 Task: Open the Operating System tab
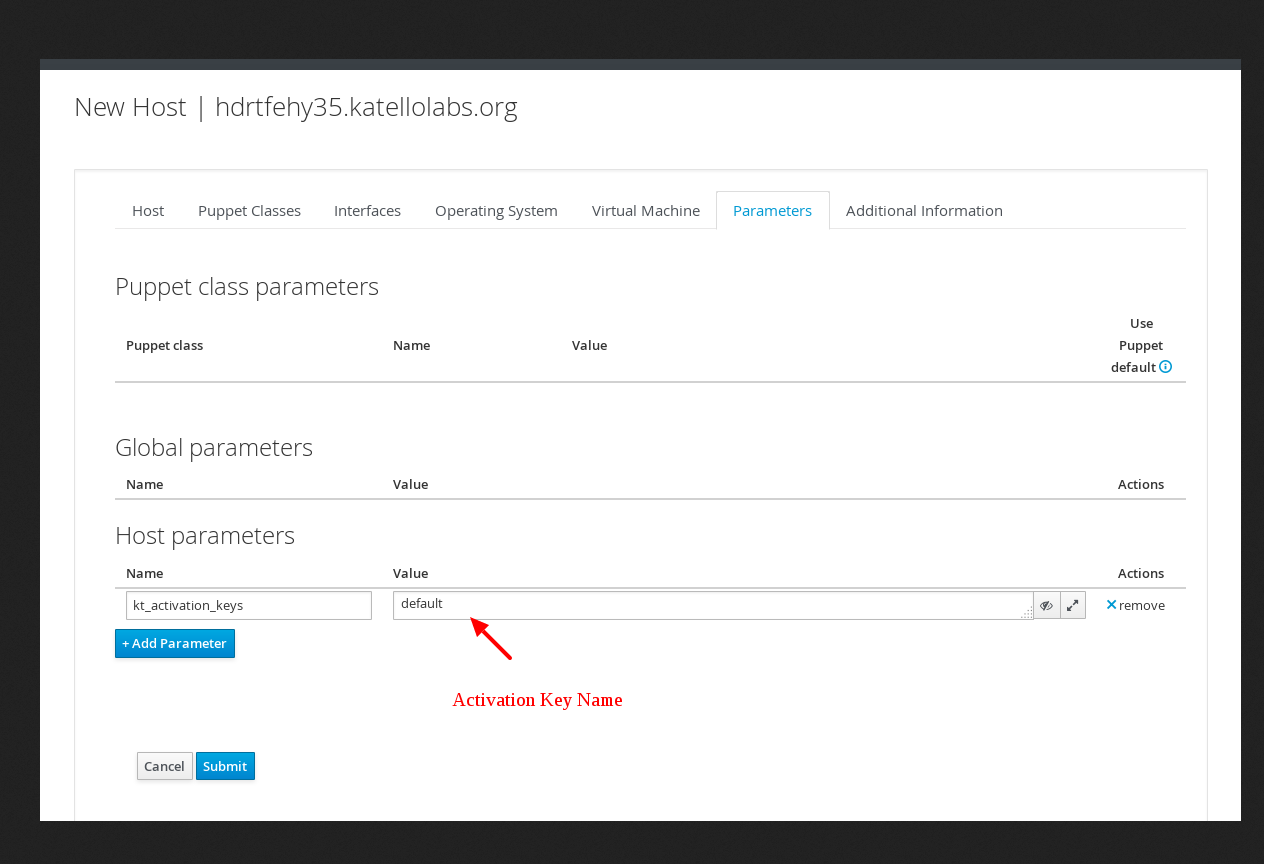tap(496, 210)
